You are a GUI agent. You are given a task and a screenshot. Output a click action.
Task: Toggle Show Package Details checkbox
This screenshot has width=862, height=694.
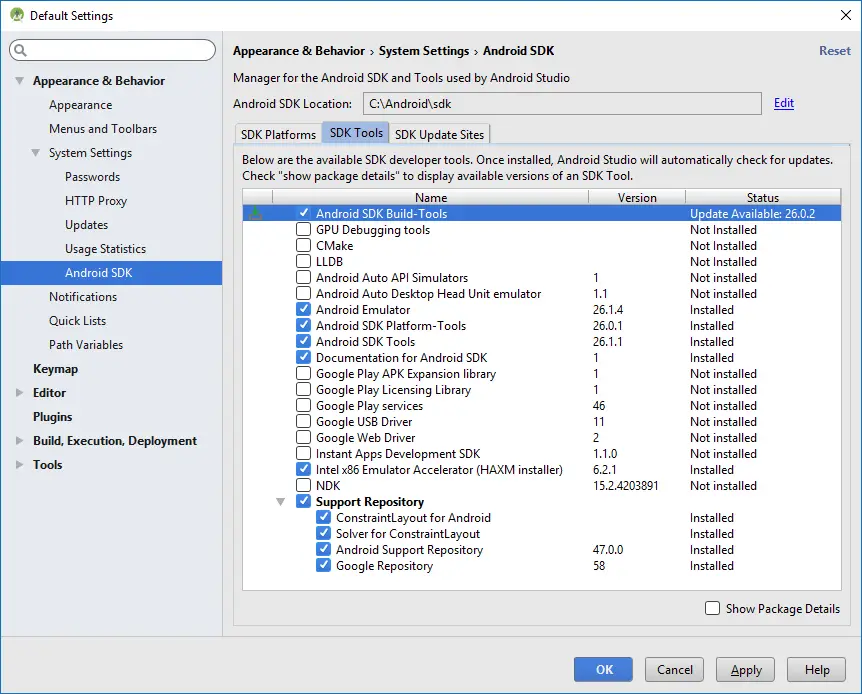coord(712,608)
